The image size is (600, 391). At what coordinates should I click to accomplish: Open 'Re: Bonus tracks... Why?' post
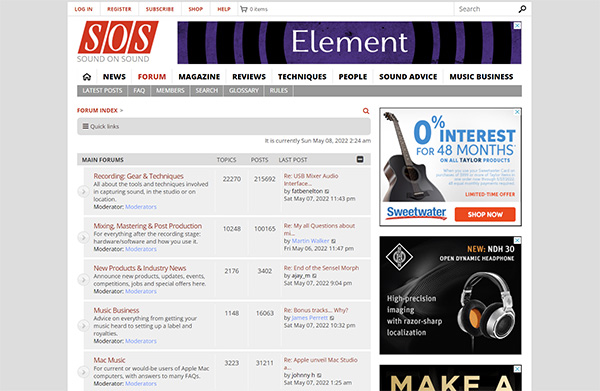tap(316, 310)
